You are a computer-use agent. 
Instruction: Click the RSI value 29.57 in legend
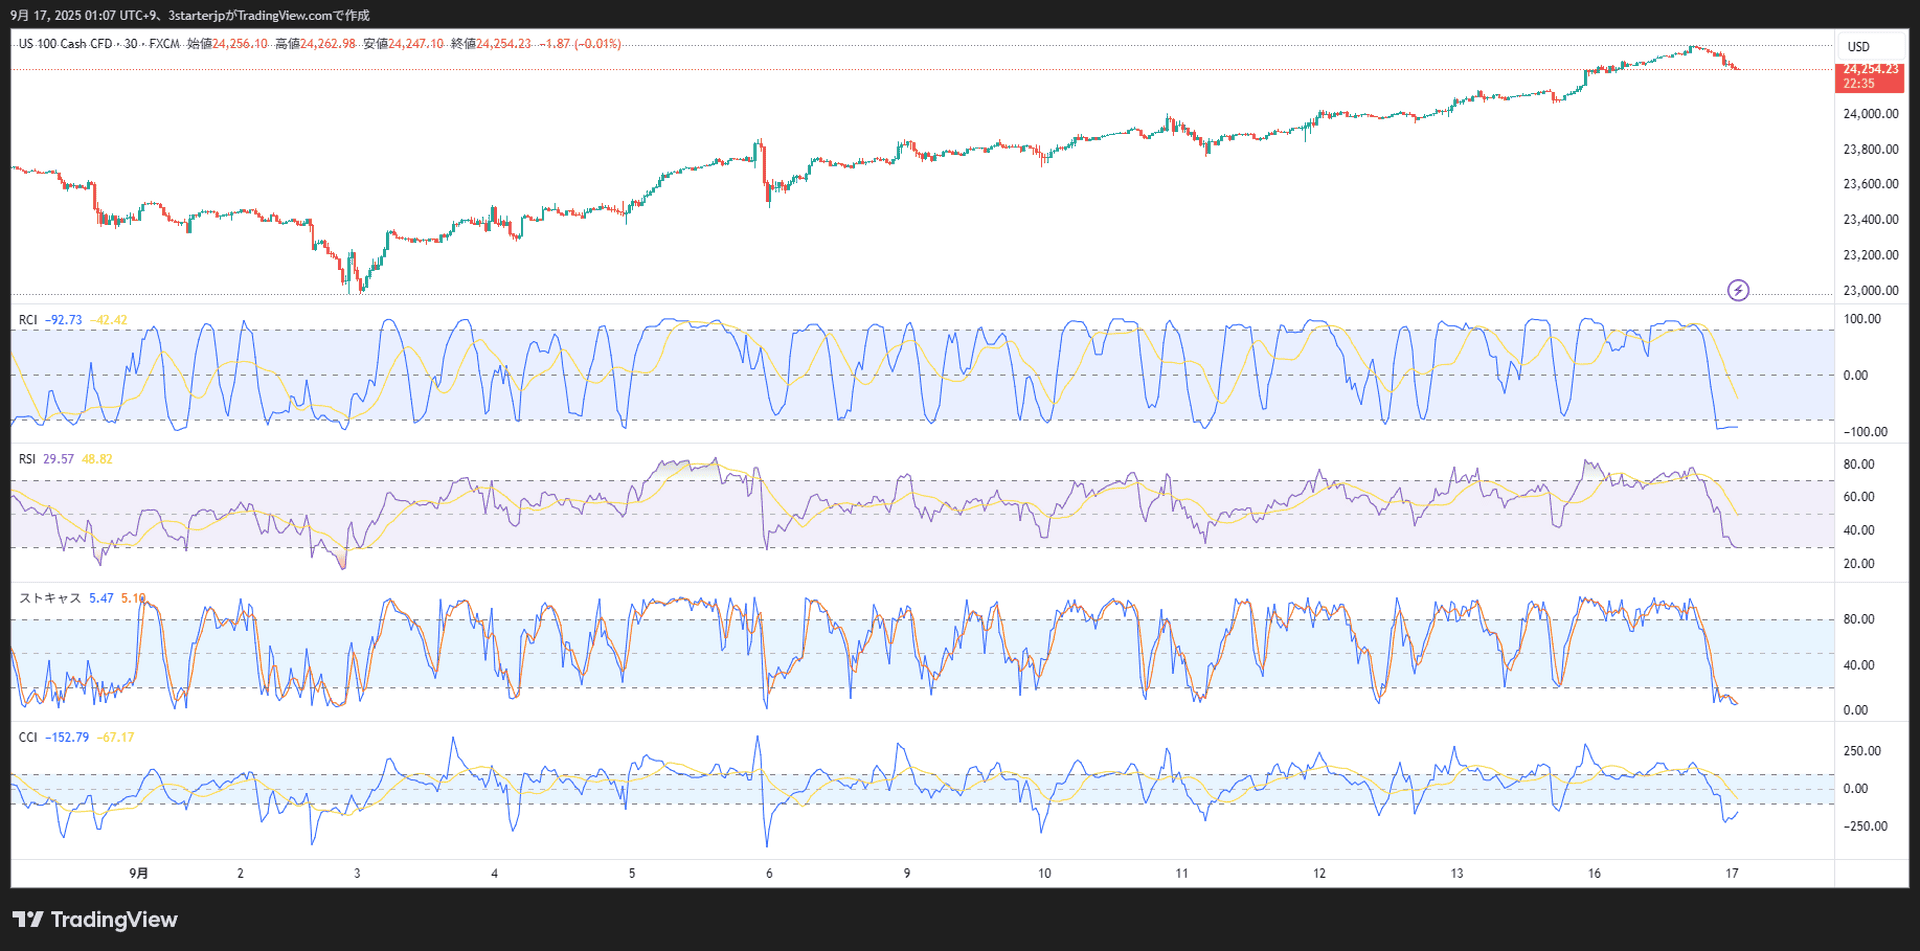click(58, 459)
